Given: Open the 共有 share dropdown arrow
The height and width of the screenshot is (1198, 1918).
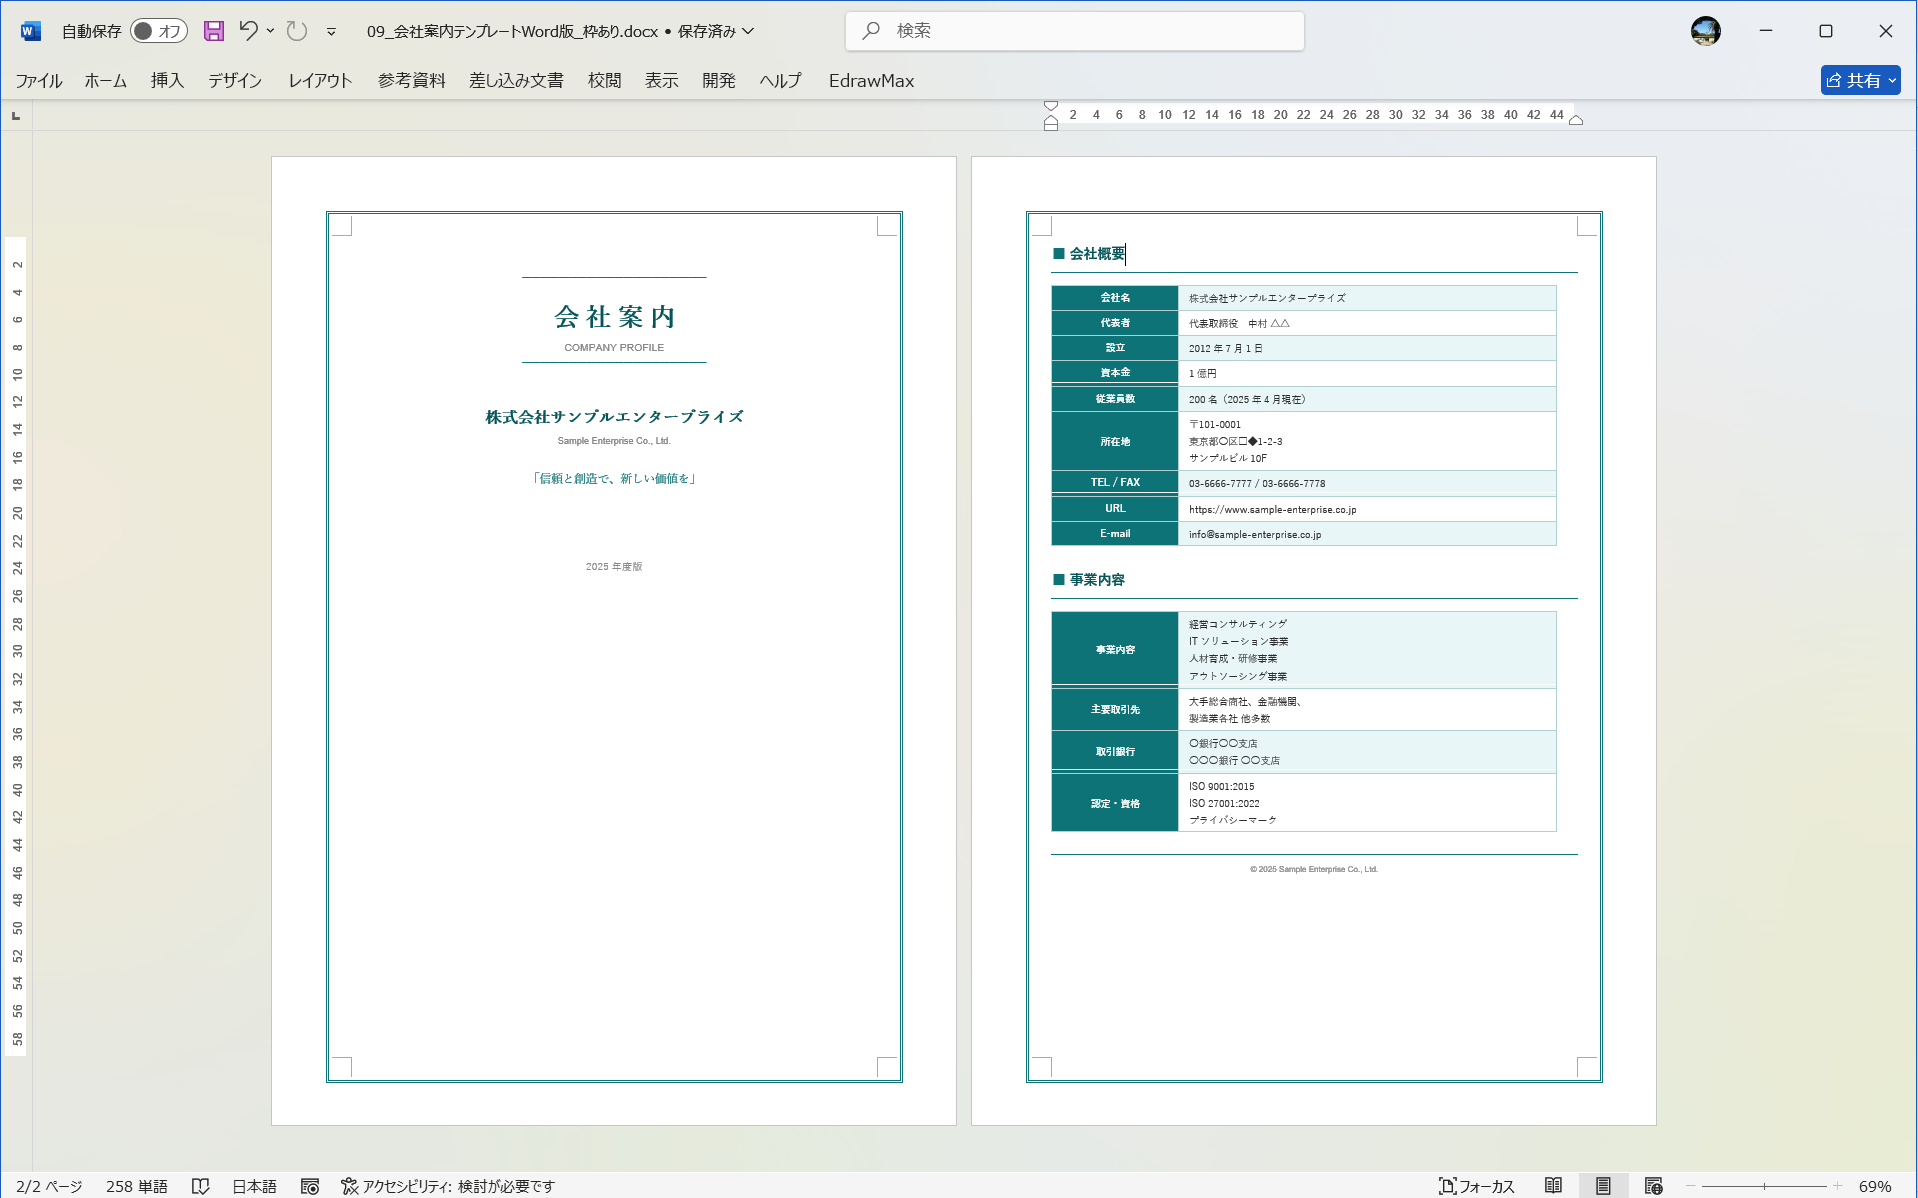Looking at the screenshot, I should 1893,80.
